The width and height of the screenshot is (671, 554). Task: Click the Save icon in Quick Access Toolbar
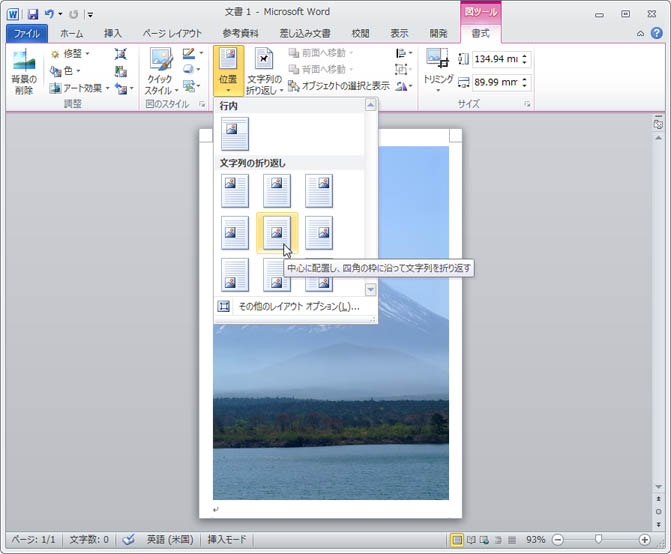(33, 14)
